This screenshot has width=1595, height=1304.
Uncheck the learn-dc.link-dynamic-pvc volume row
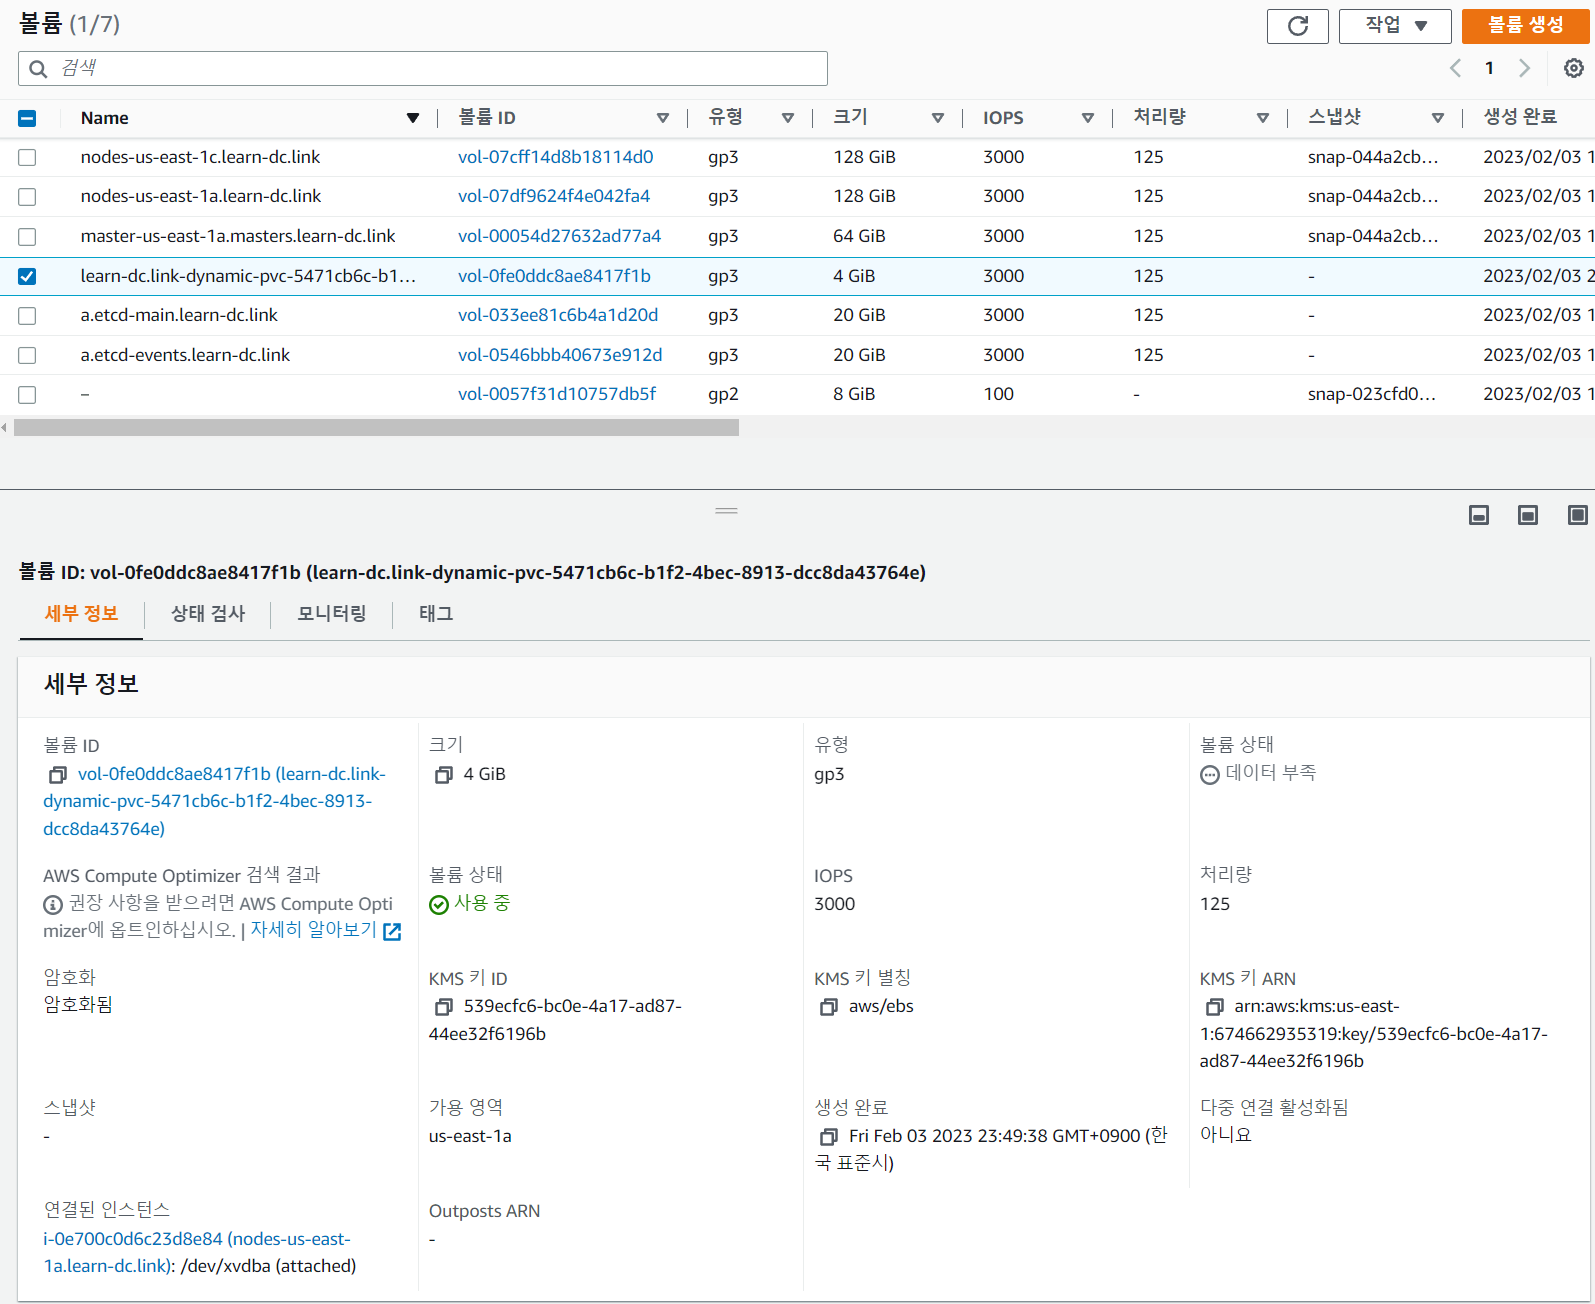[x=27, y=276]
